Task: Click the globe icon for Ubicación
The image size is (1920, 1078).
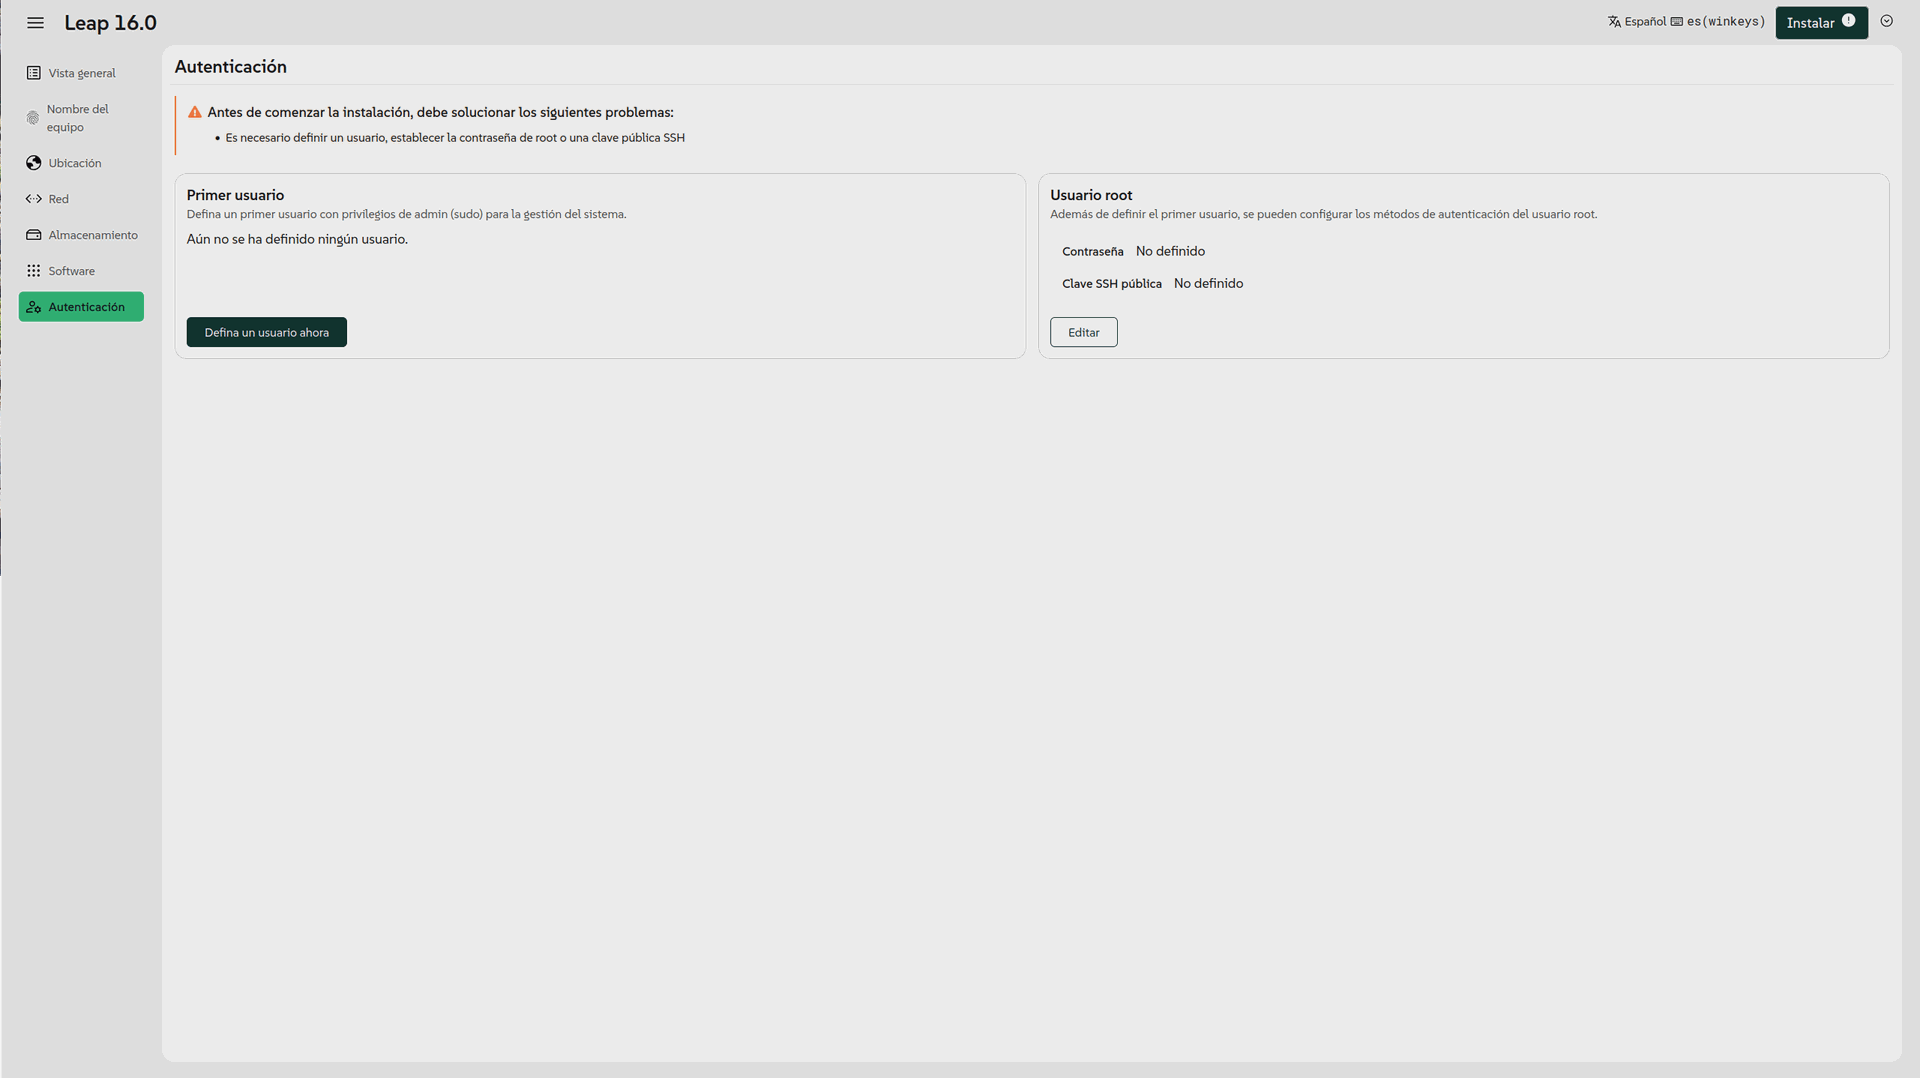Action: pos(34,163)
